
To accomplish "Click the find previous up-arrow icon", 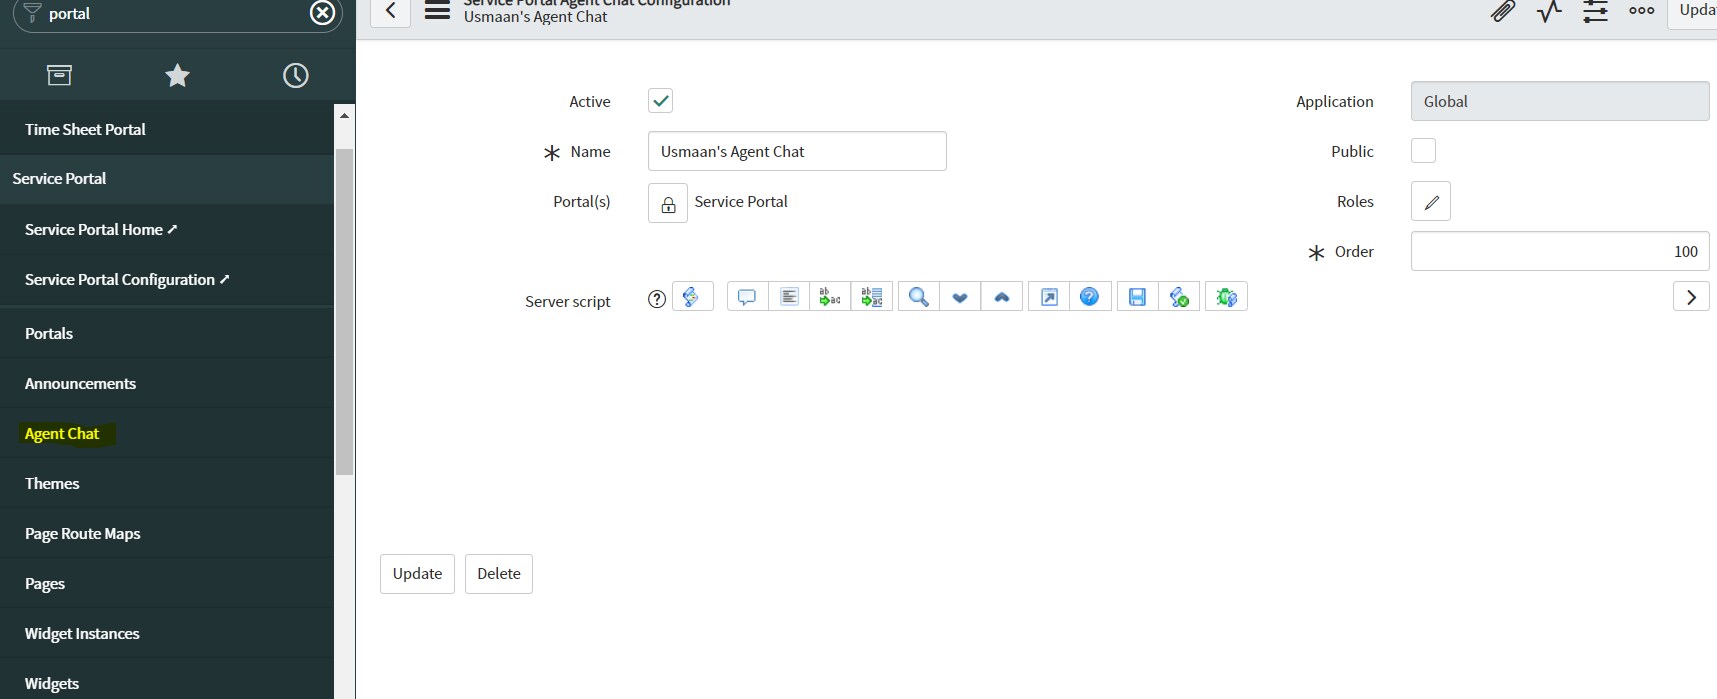I will click(1002, 297).
